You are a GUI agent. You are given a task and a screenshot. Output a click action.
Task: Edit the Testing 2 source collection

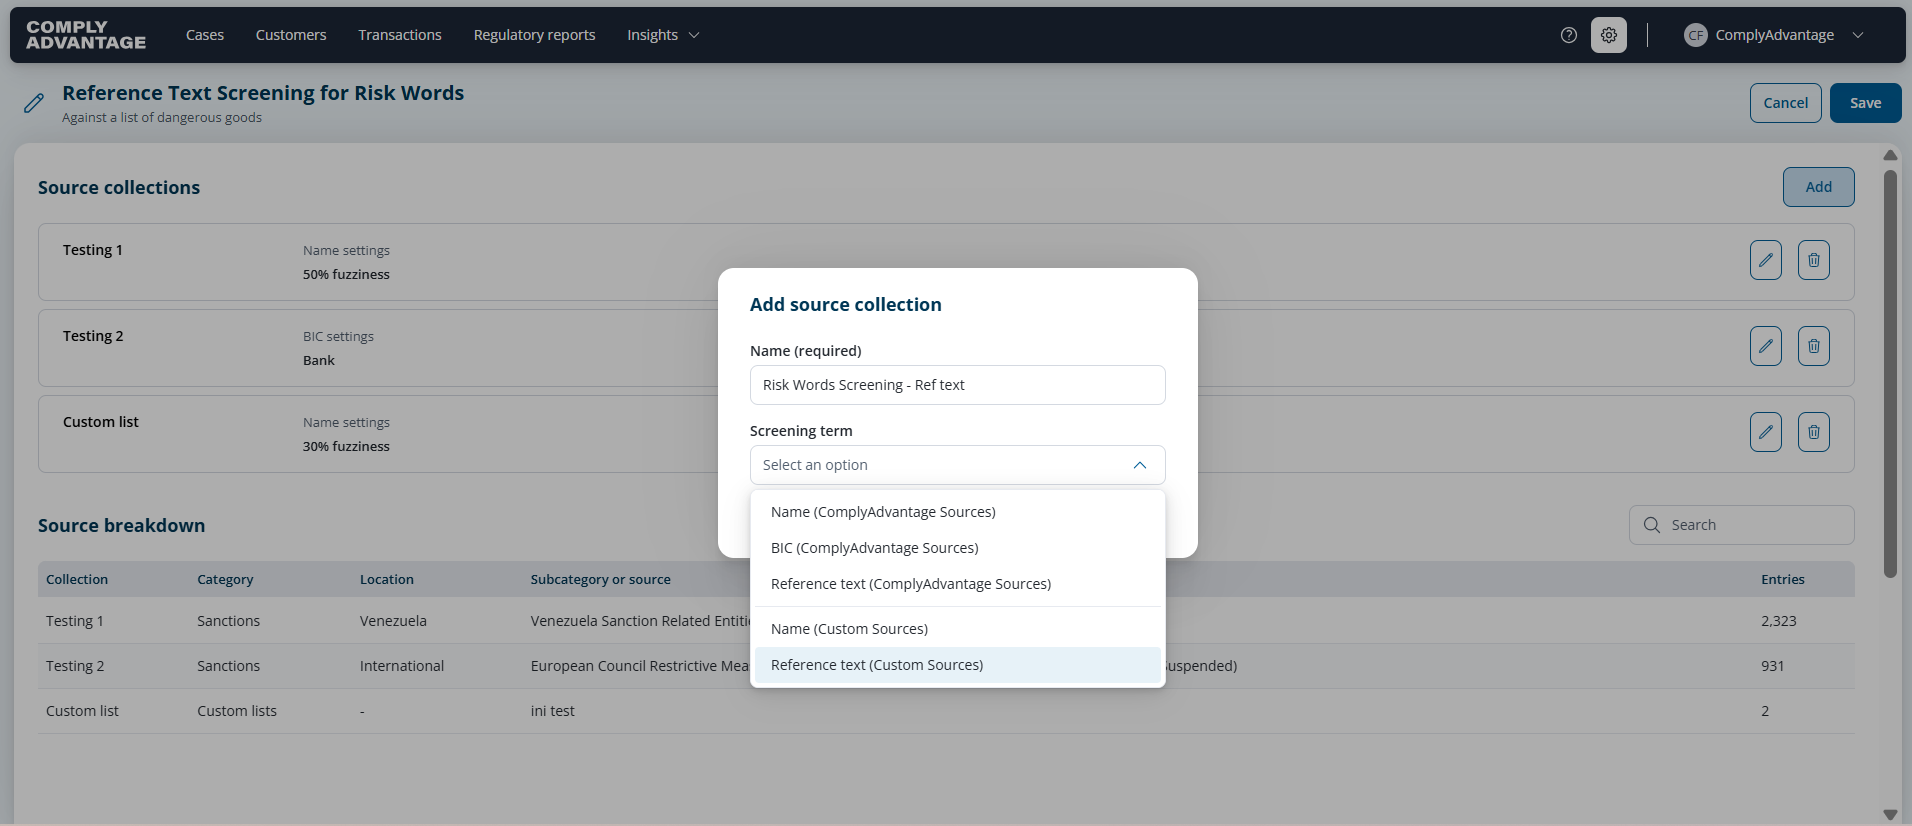coord(1766,346)
